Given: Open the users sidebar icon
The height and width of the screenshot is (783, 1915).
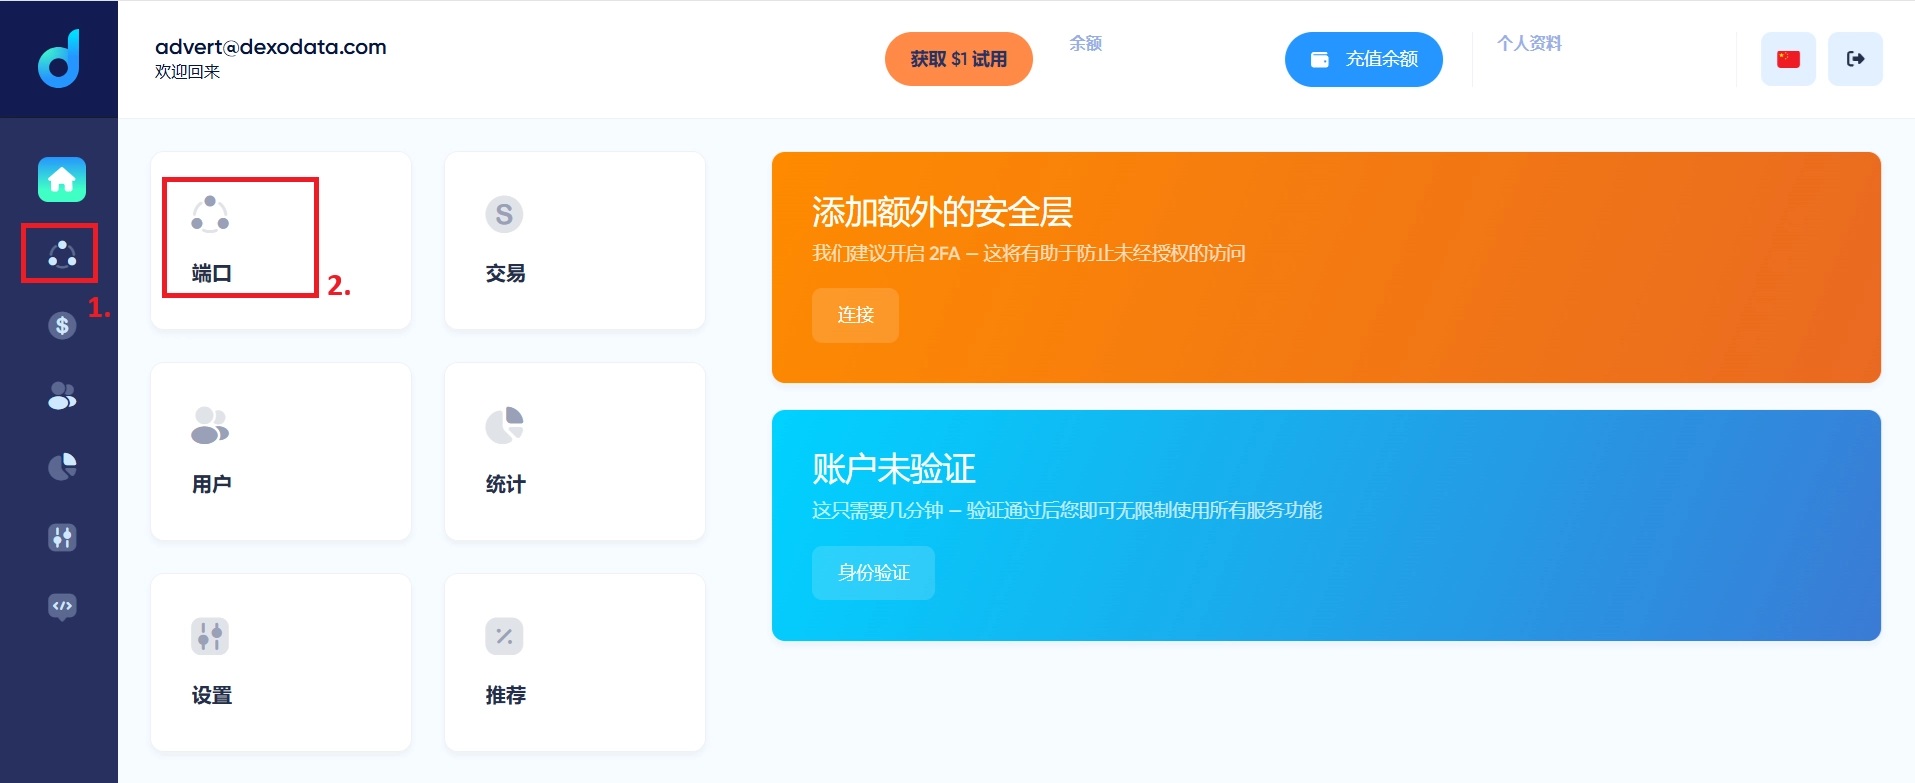Looking at the screenshot, I should tap(62, 396).
